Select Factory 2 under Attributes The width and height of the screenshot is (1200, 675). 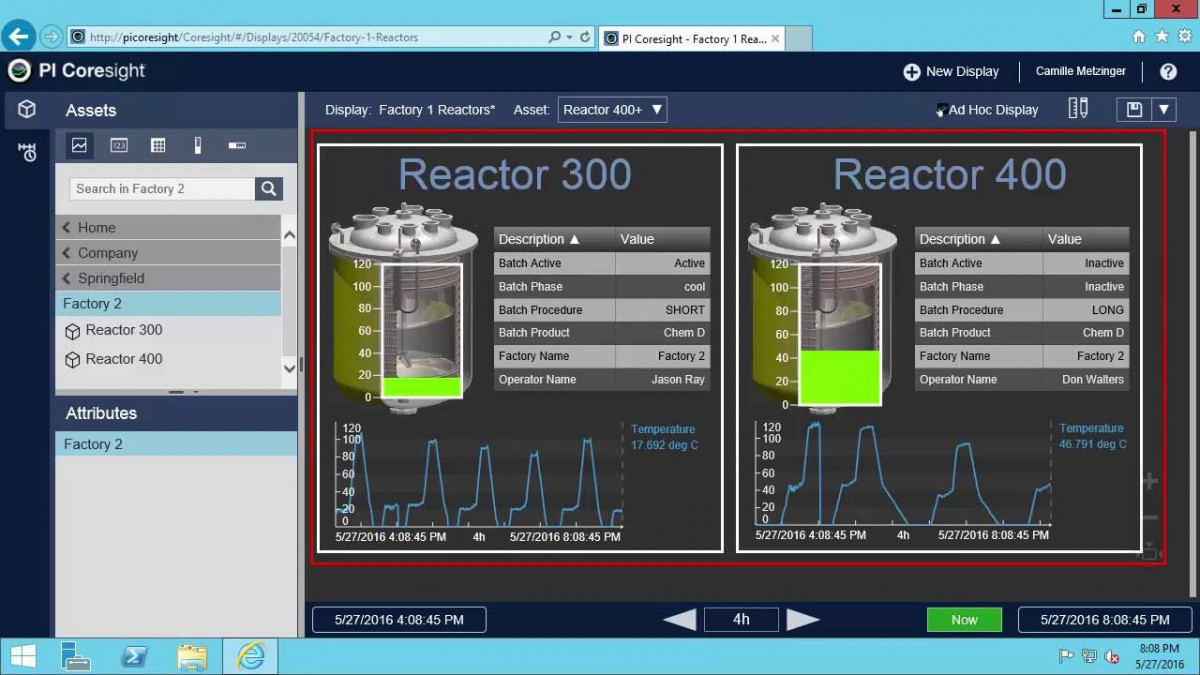pos(176,444)
